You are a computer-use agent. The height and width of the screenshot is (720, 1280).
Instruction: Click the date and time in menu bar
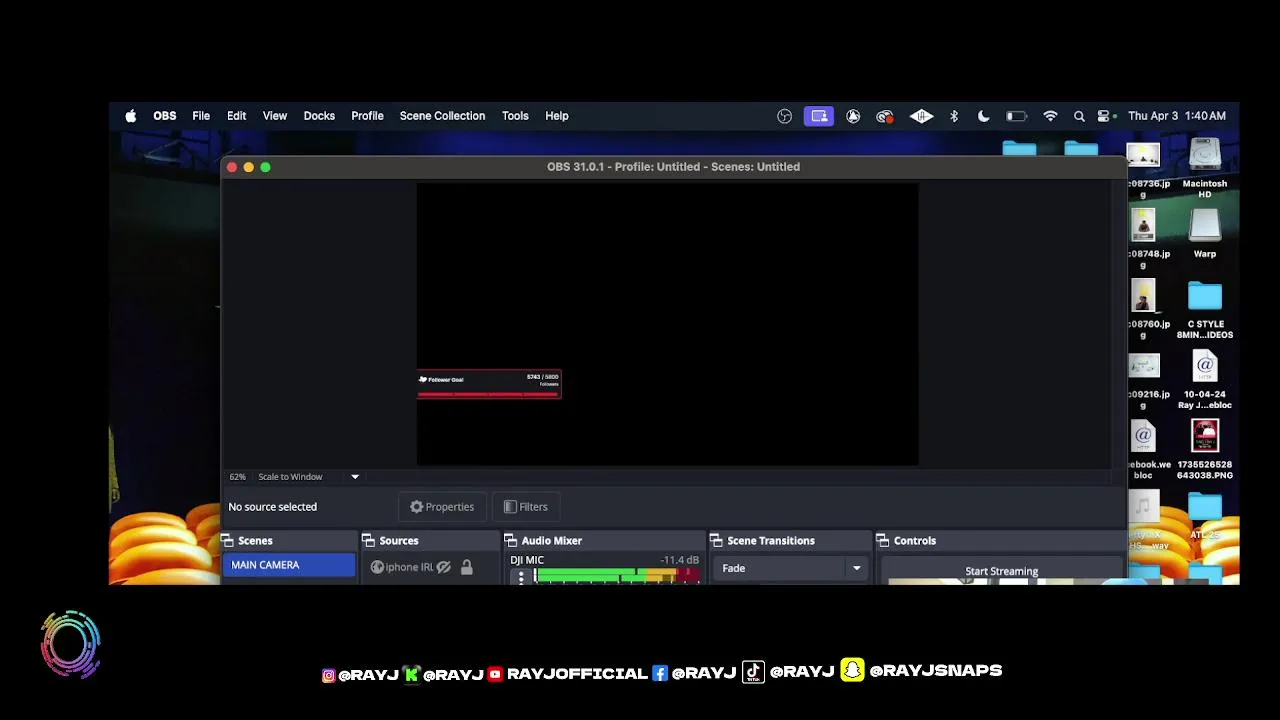(x=1177, y=116)
